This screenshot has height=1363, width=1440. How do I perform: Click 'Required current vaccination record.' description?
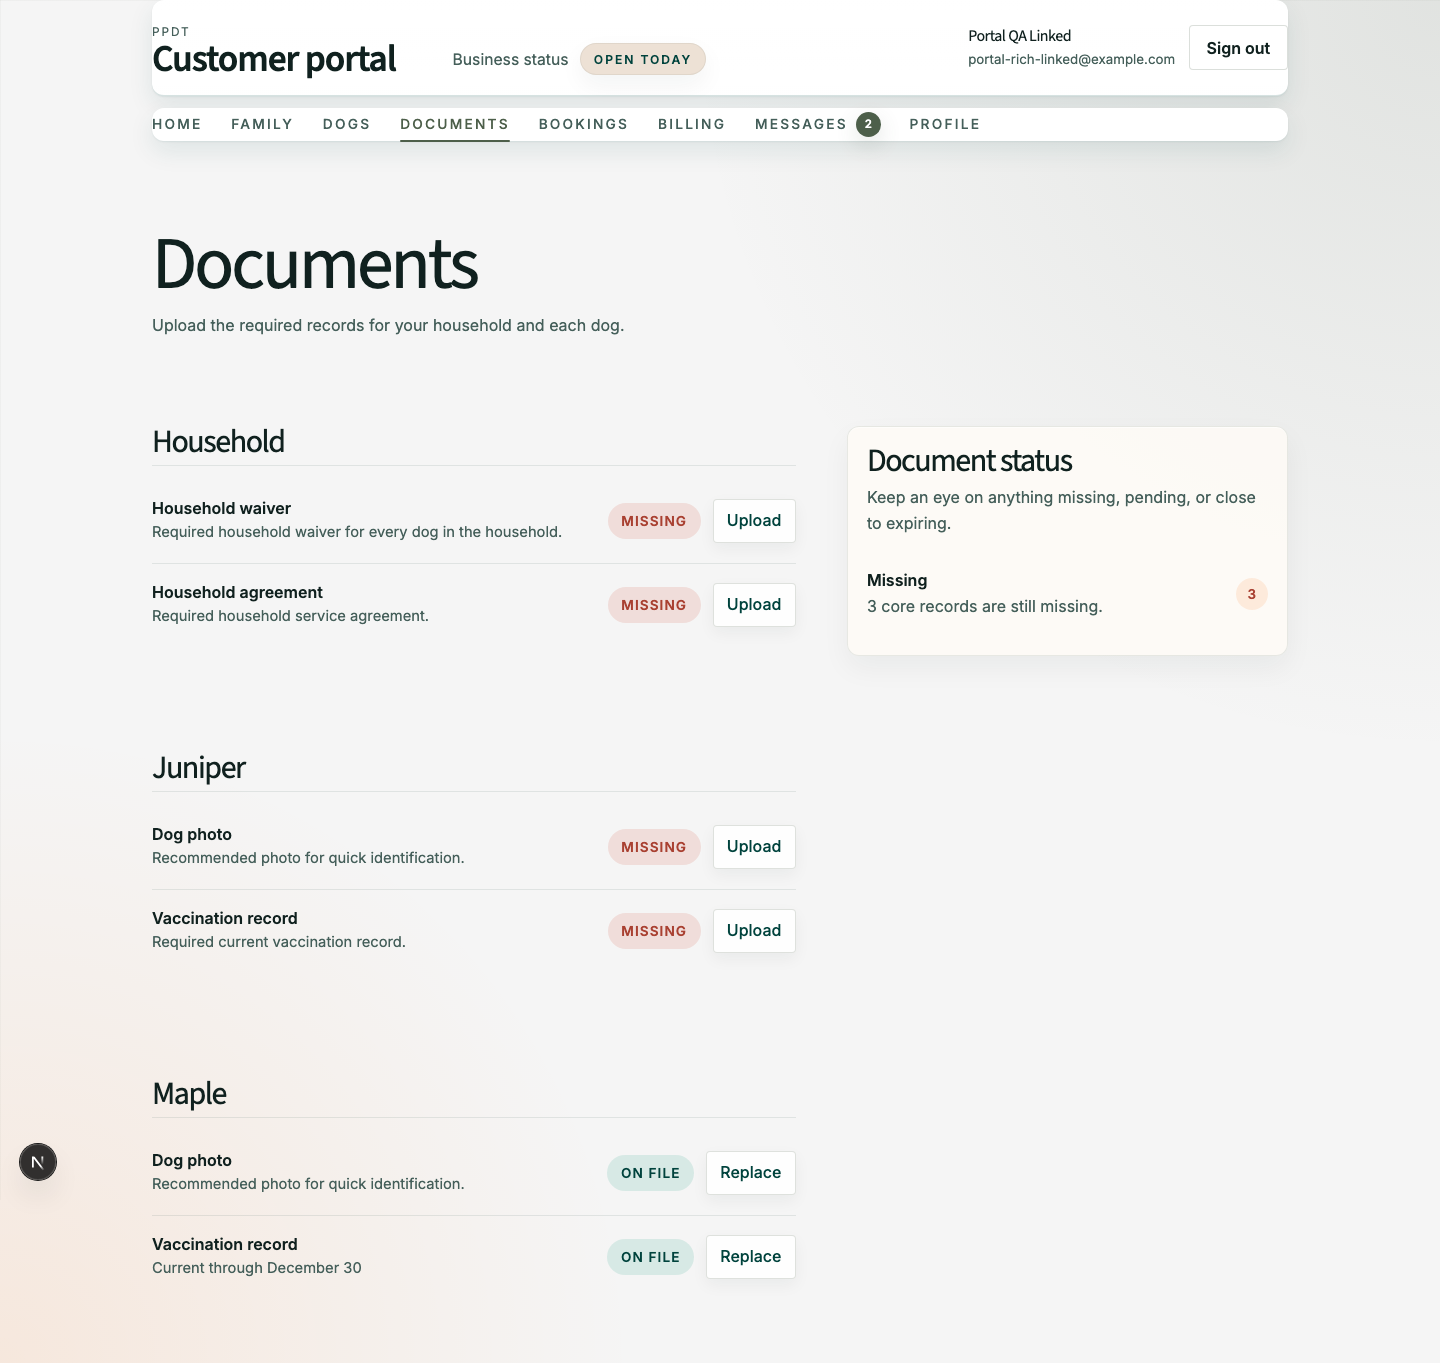pyautogui.click(x=279, y=942)
